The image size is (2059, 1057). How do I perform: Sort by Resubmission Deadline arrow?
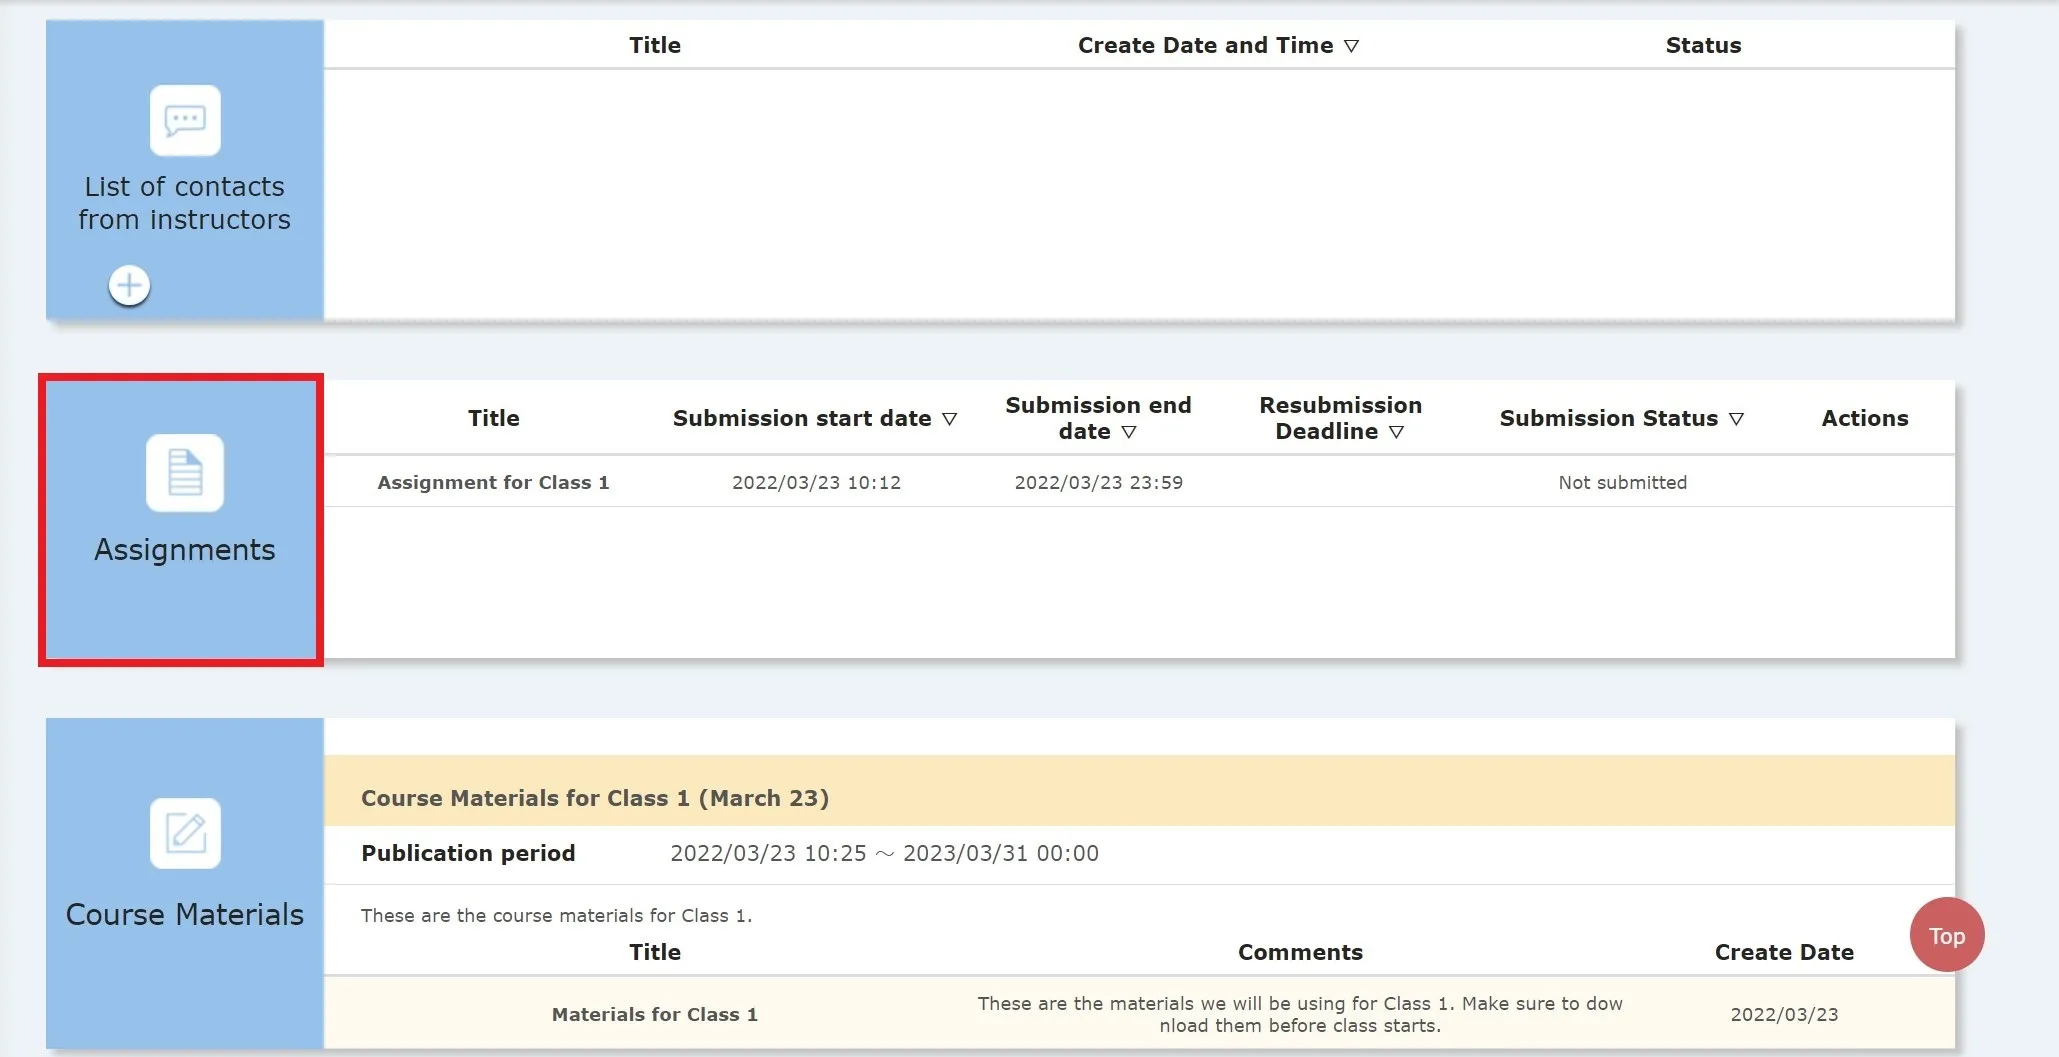[1396, 432]
